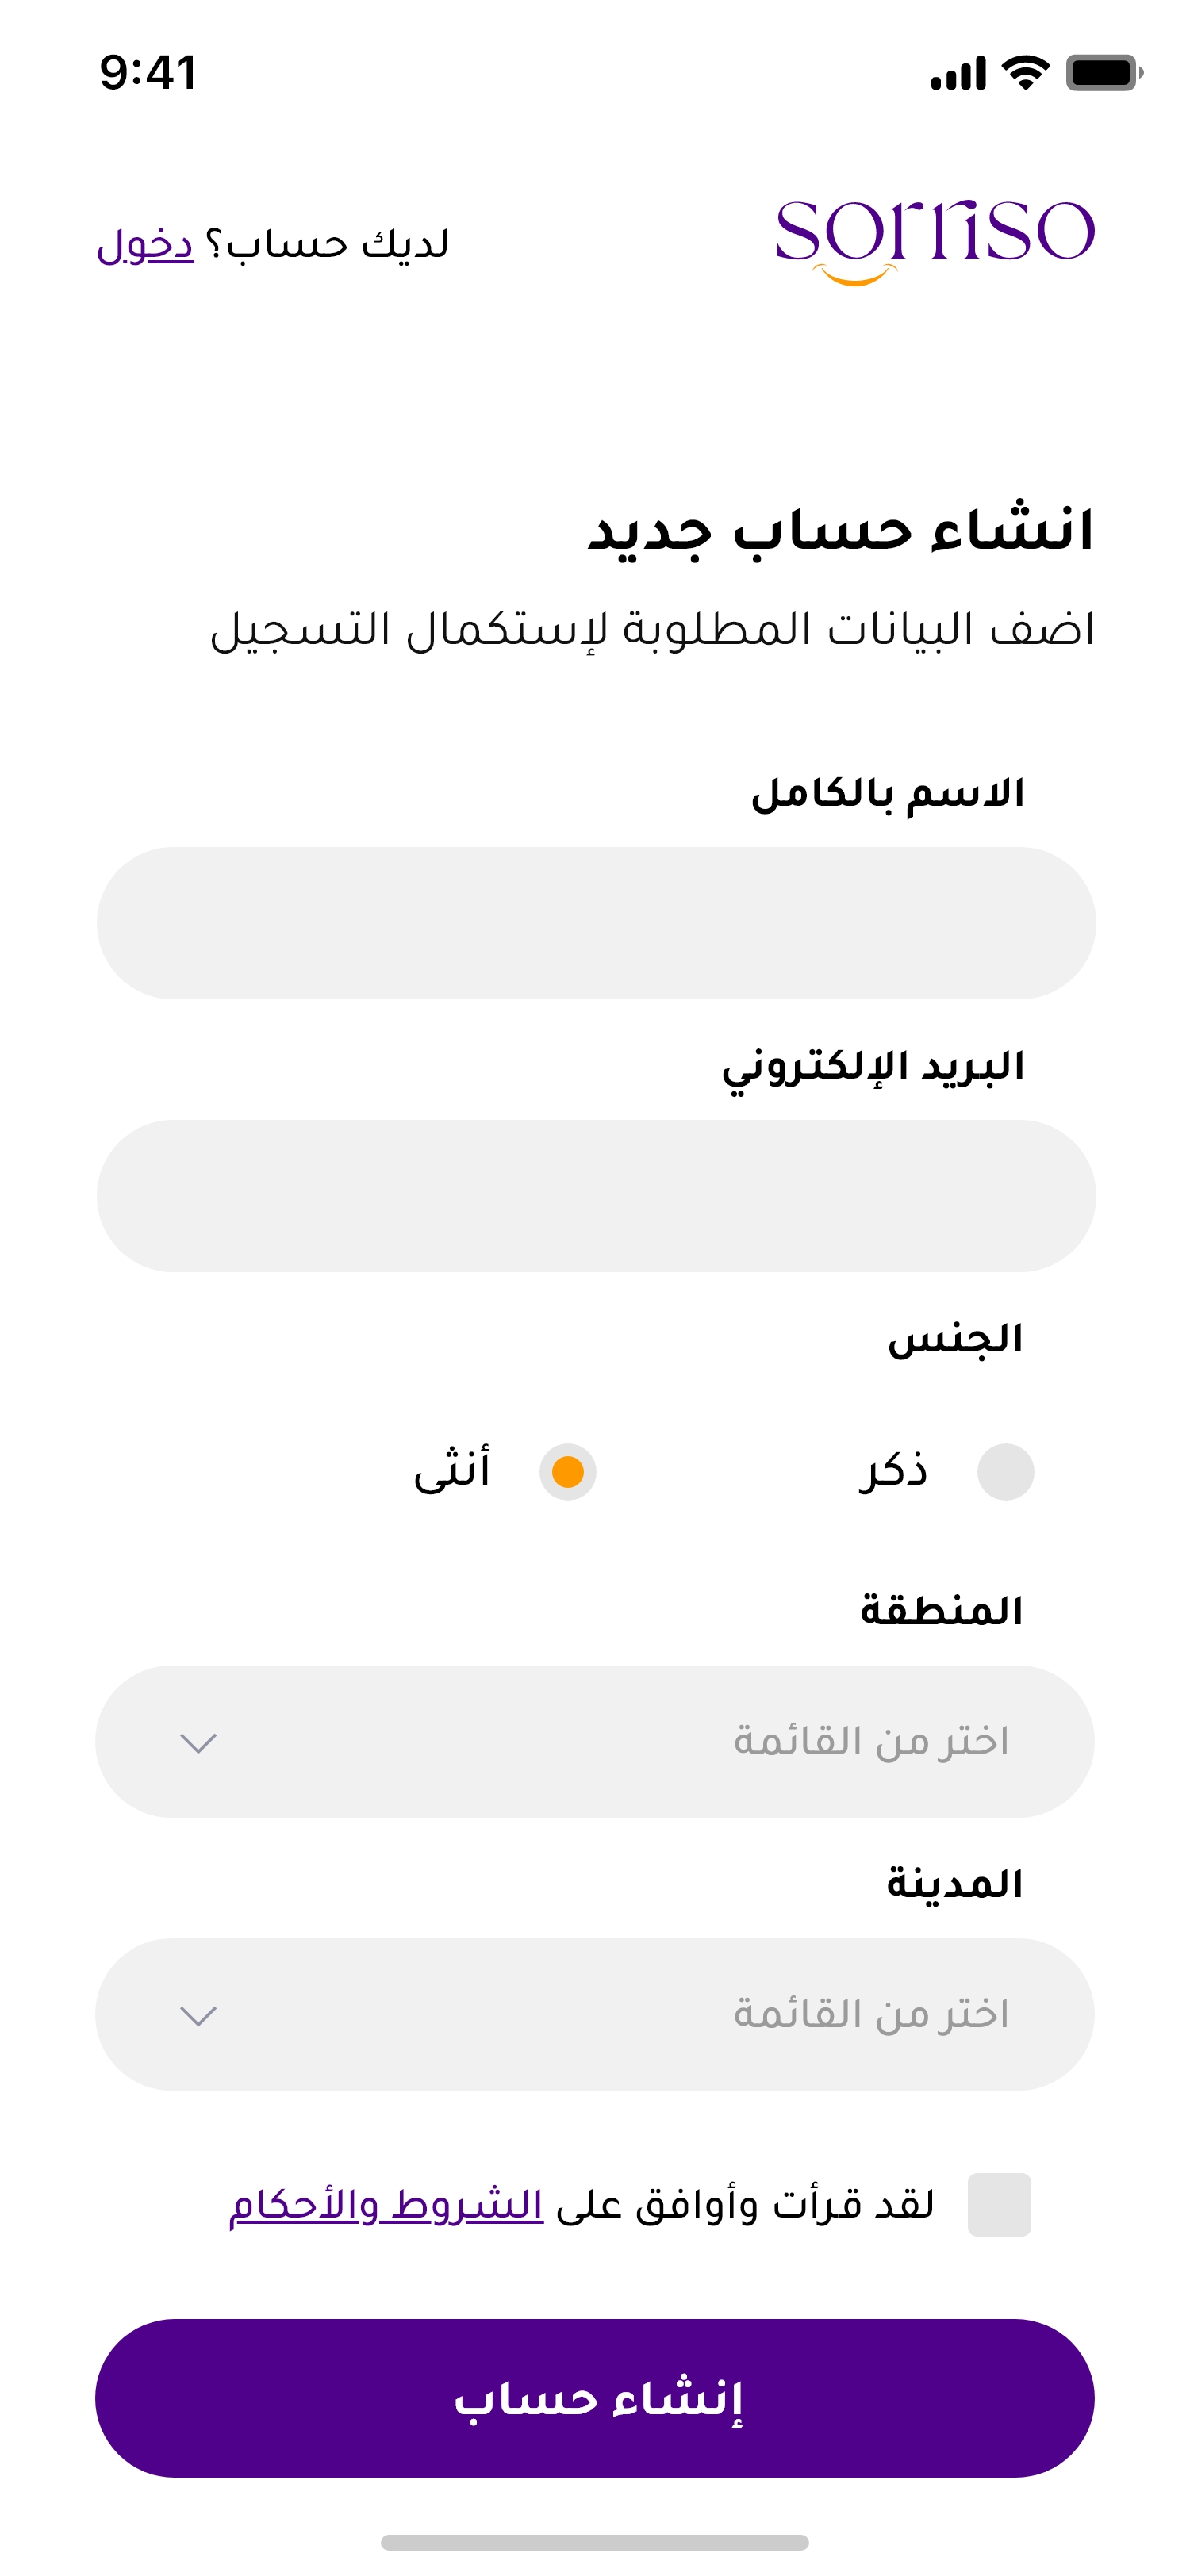Image resolution: width=1190 pixels, height=2576 pixels.
Task: Tap the cellular signal icon
Action: click(x=958, y=74)
